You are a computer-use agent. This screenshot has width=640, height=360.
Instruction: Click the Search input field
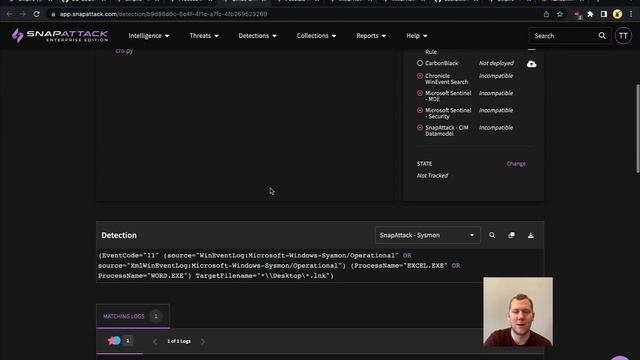point(564,36)
